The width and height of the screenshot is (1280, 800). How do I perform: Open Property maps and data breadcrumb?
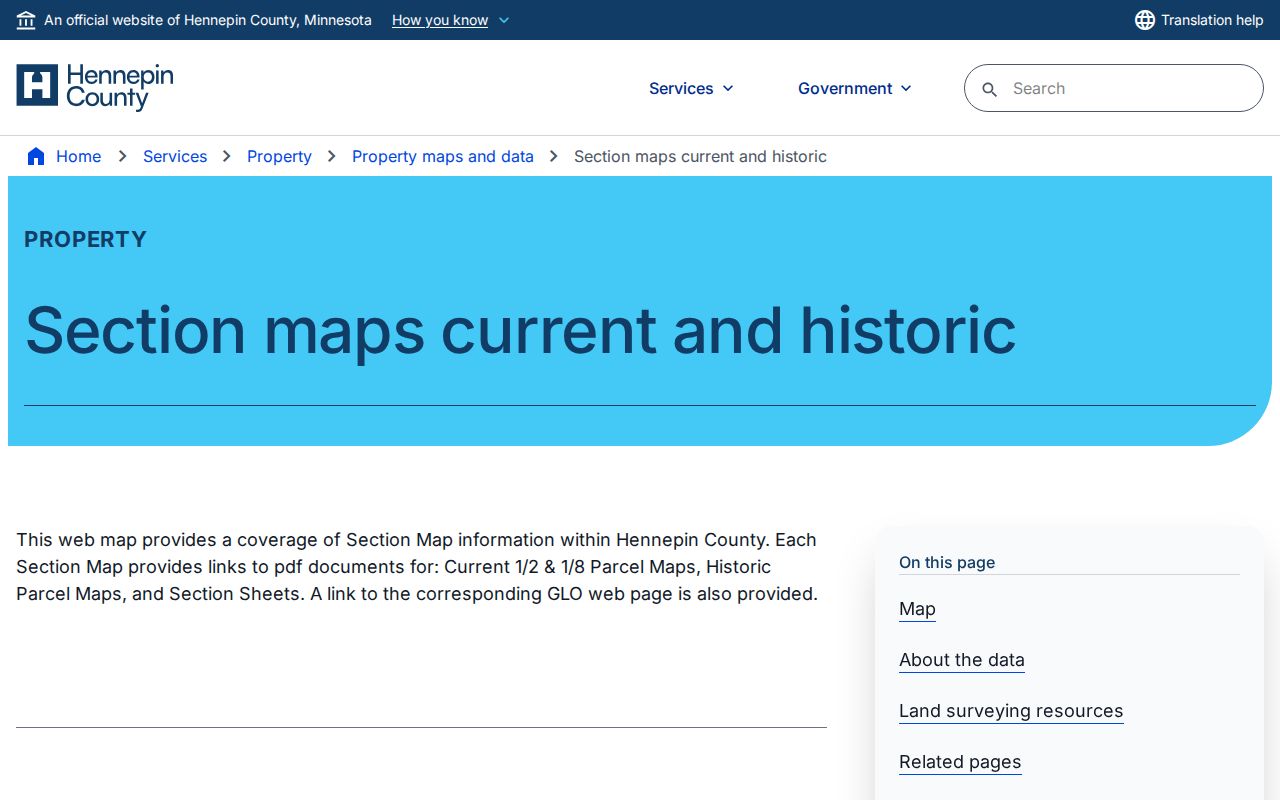(443, 156)
